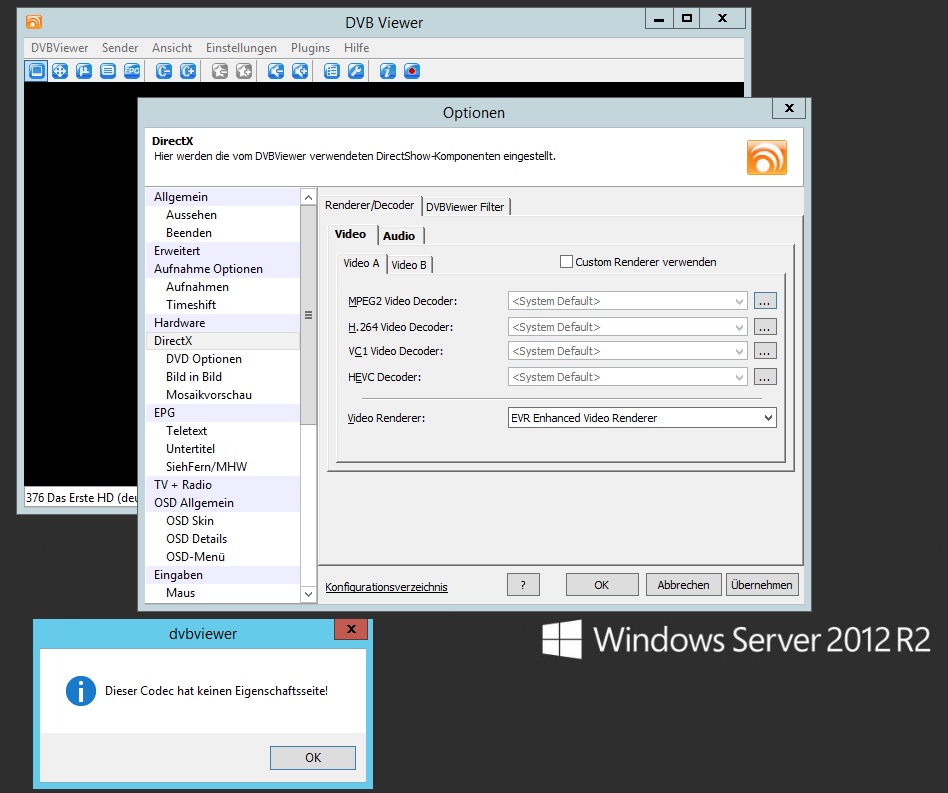Image resolution: width=948 pixels, height=793 pixels.
Task: Switch to the Video B tab
Action: [x=409, y=265]
